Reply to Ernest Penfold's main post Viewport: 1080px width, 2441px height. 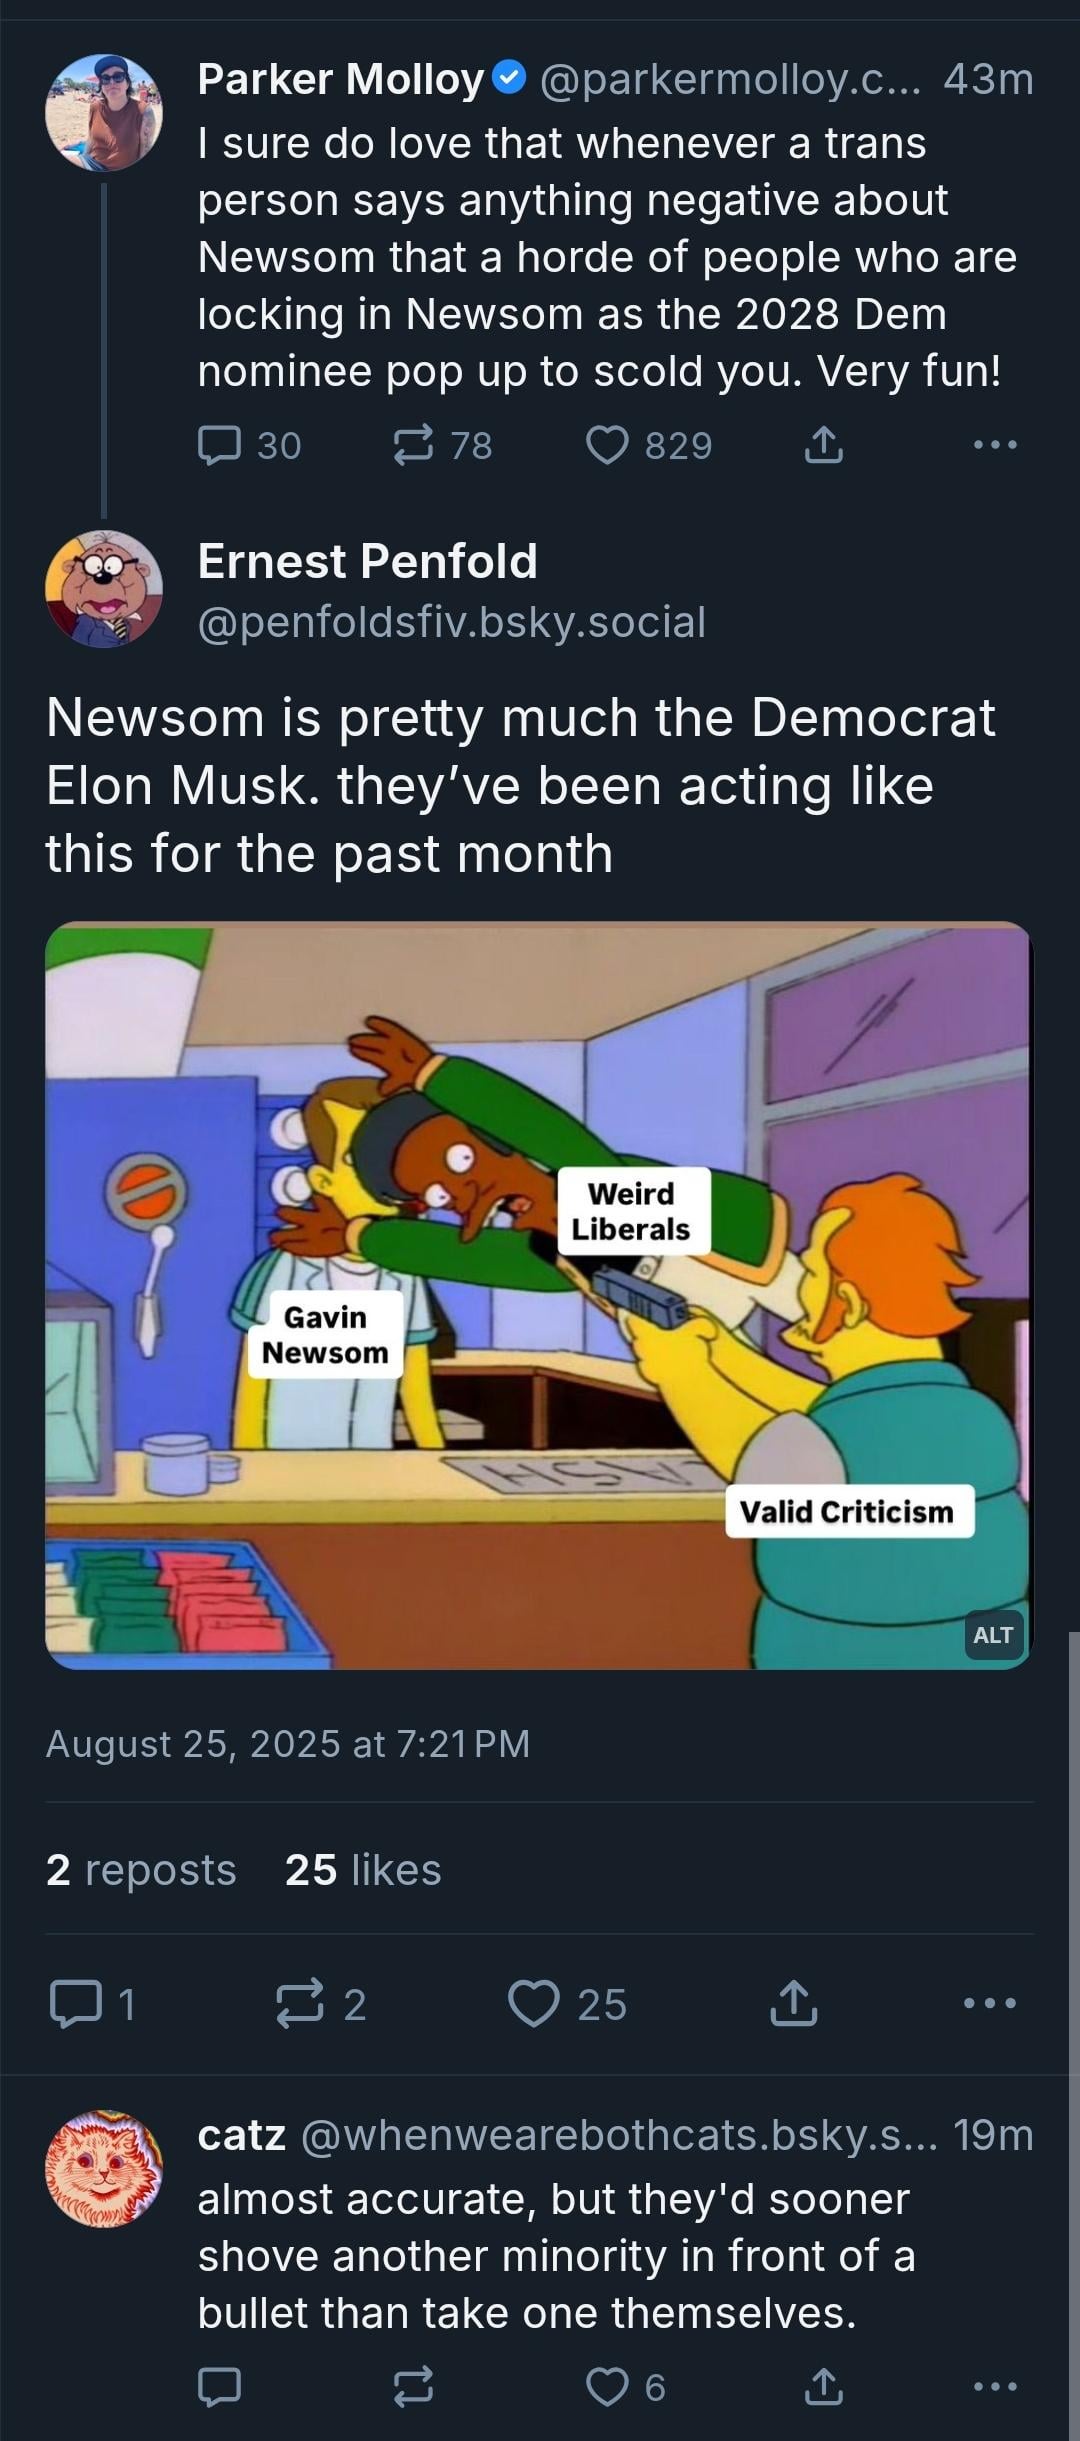92,2004
